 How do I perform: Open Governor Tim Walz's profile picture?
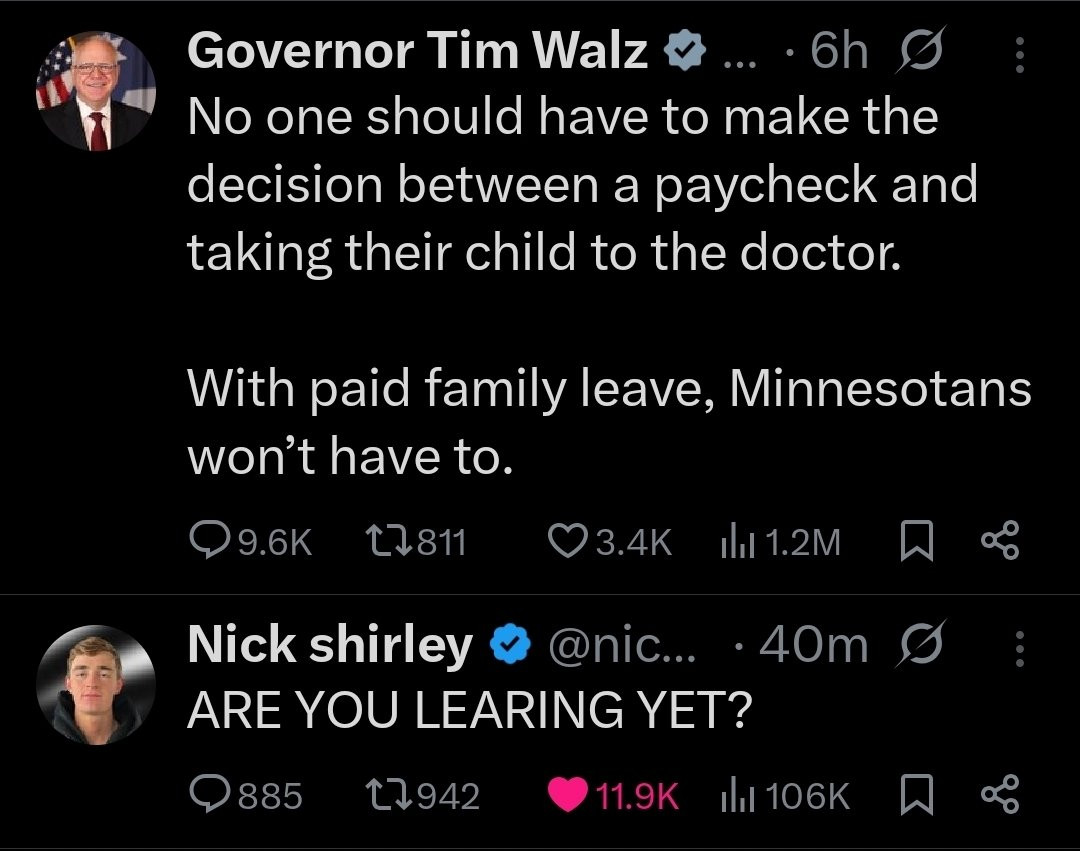click(x=97, y=92)
